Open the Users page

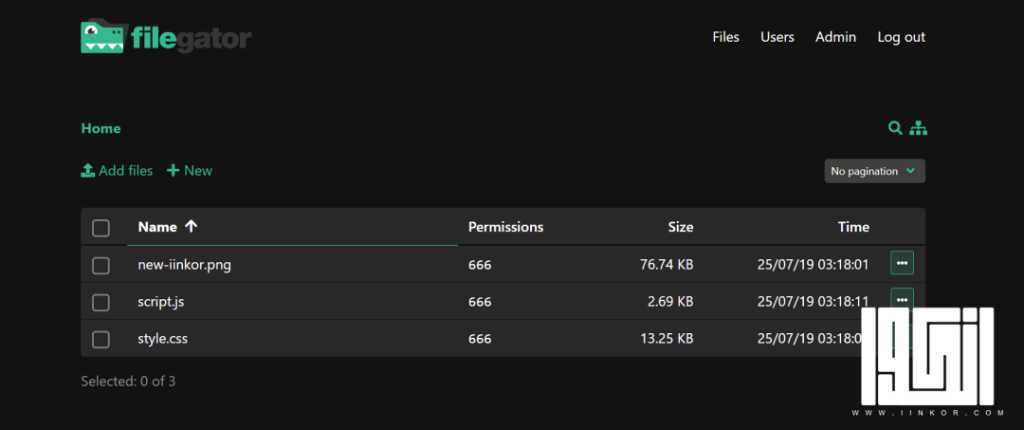[x=777, y=37]
